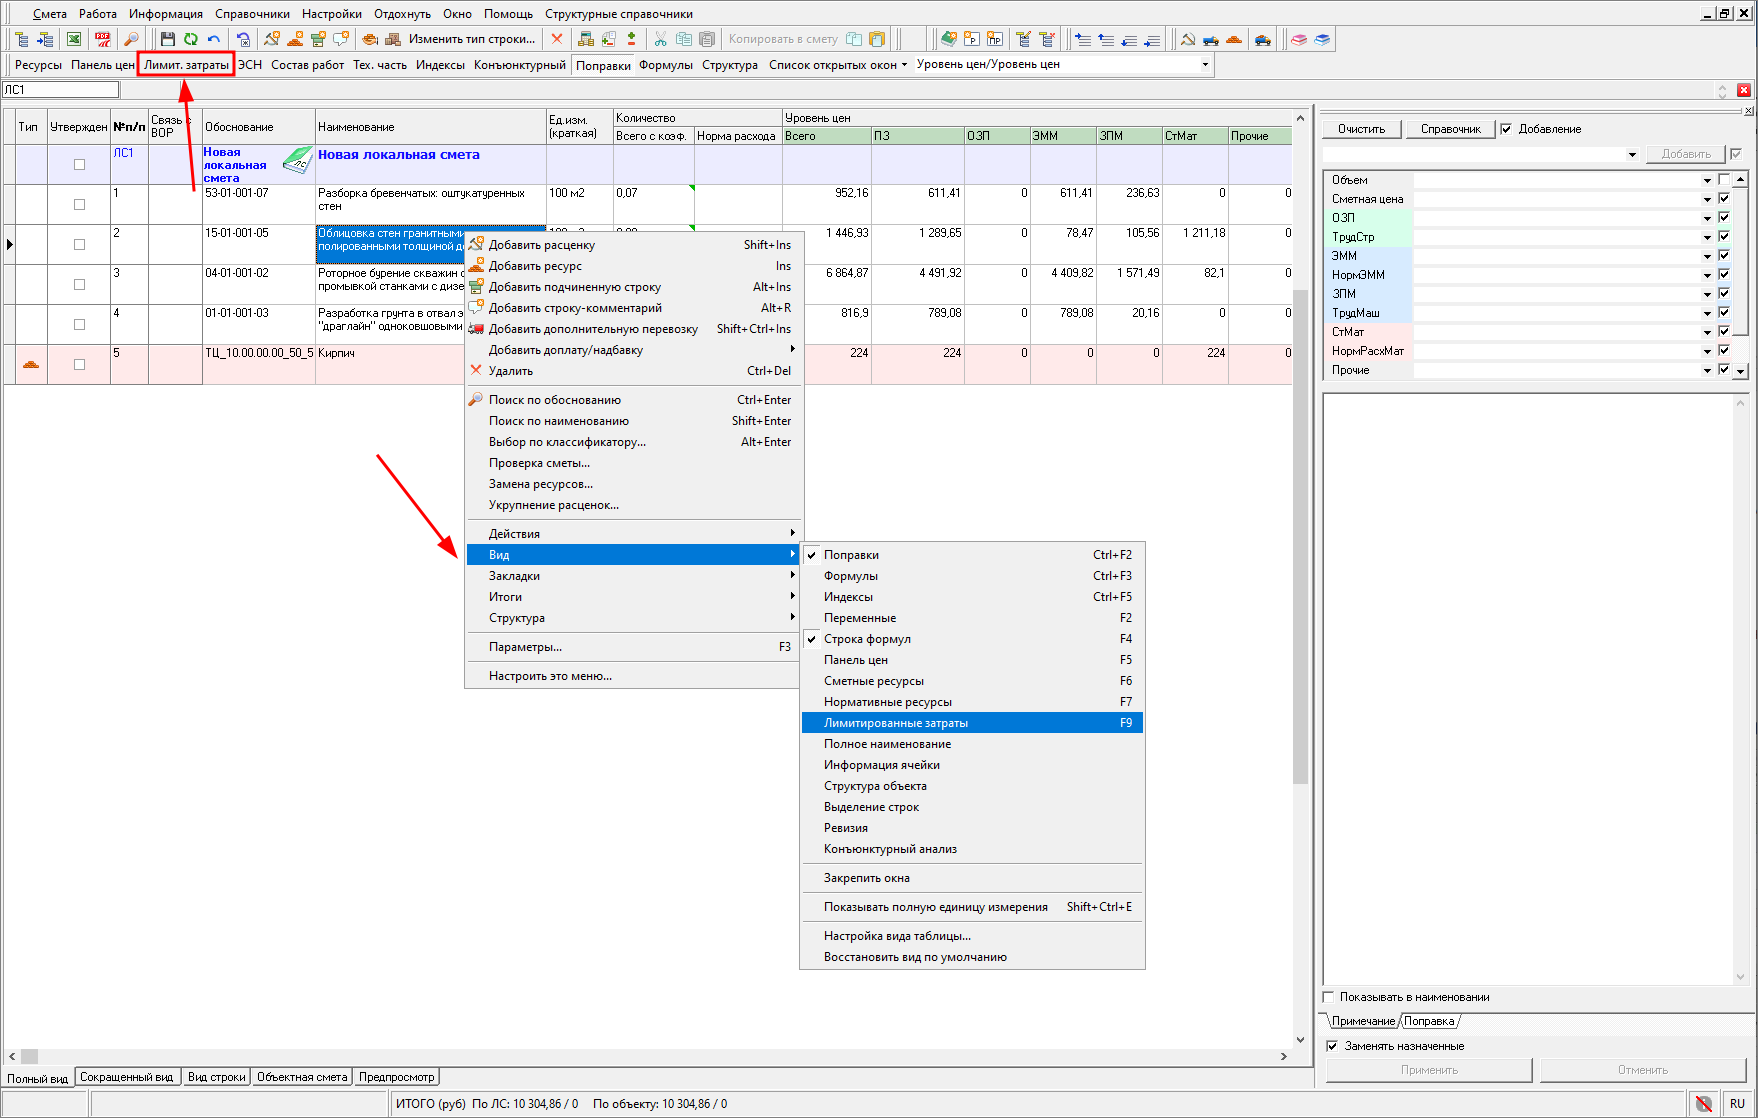Click the green refresh arrows icon
Image resolution: width=1758 pixels, height=1118 pixels.
pos(190,39)
